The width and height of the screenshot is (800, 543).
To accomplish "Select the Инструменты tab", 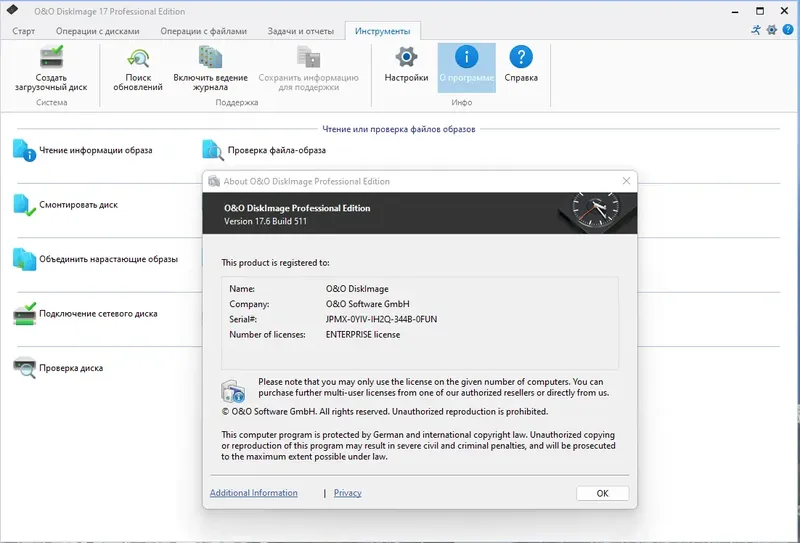I will pos(383,31).
